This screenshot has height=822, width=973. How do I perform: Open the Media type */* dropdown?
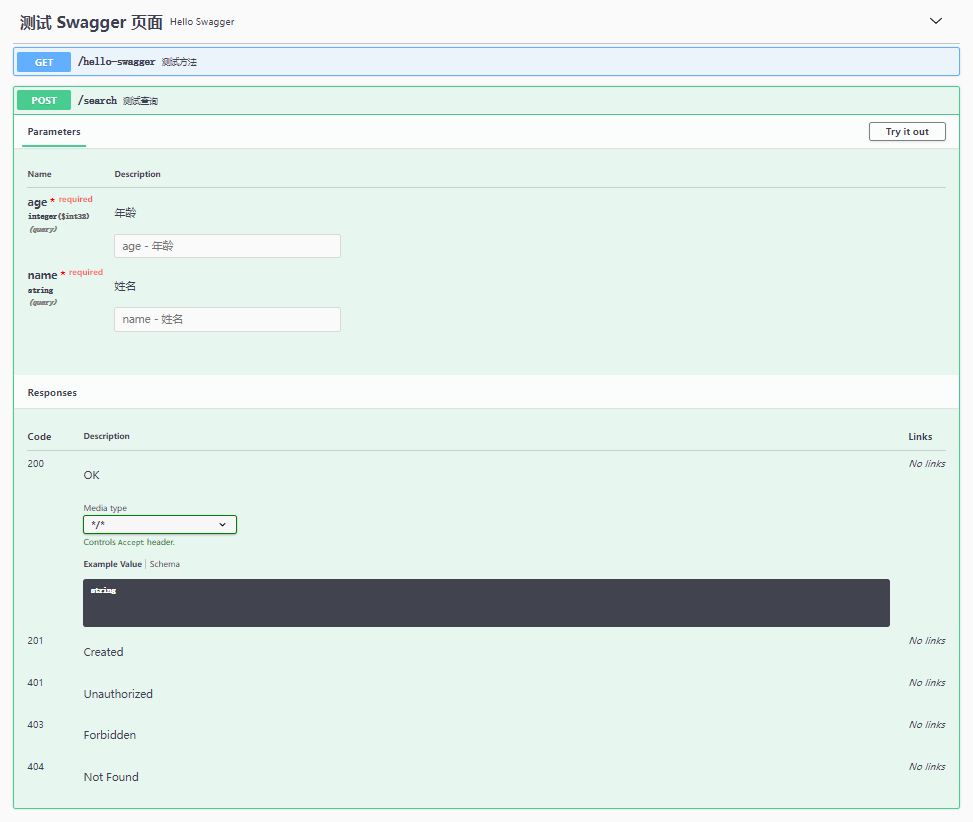(x=160, y=525)
